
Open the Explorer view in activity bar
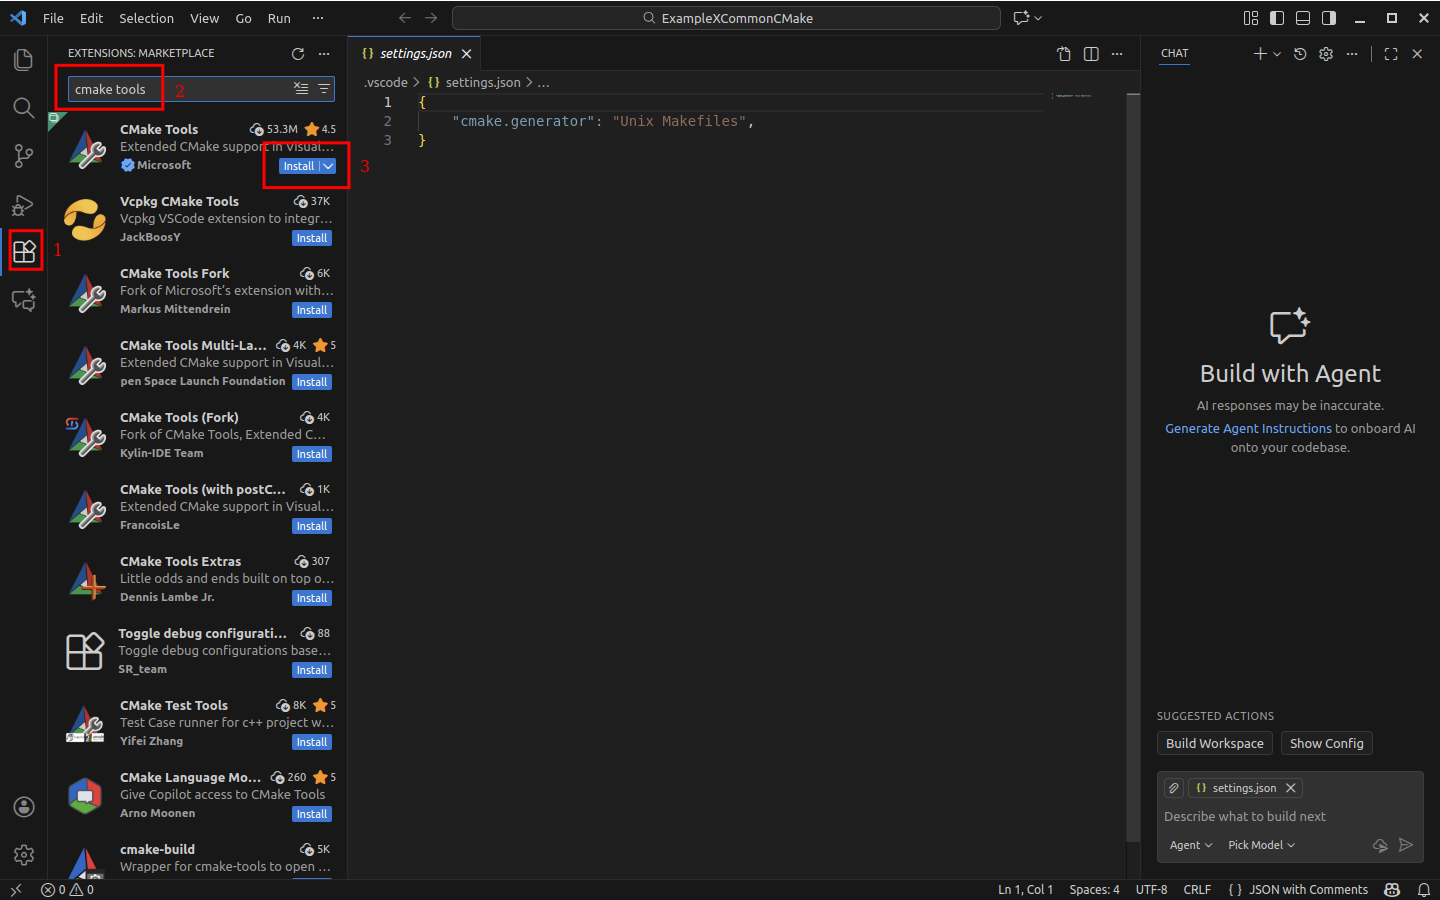(23, 60)
